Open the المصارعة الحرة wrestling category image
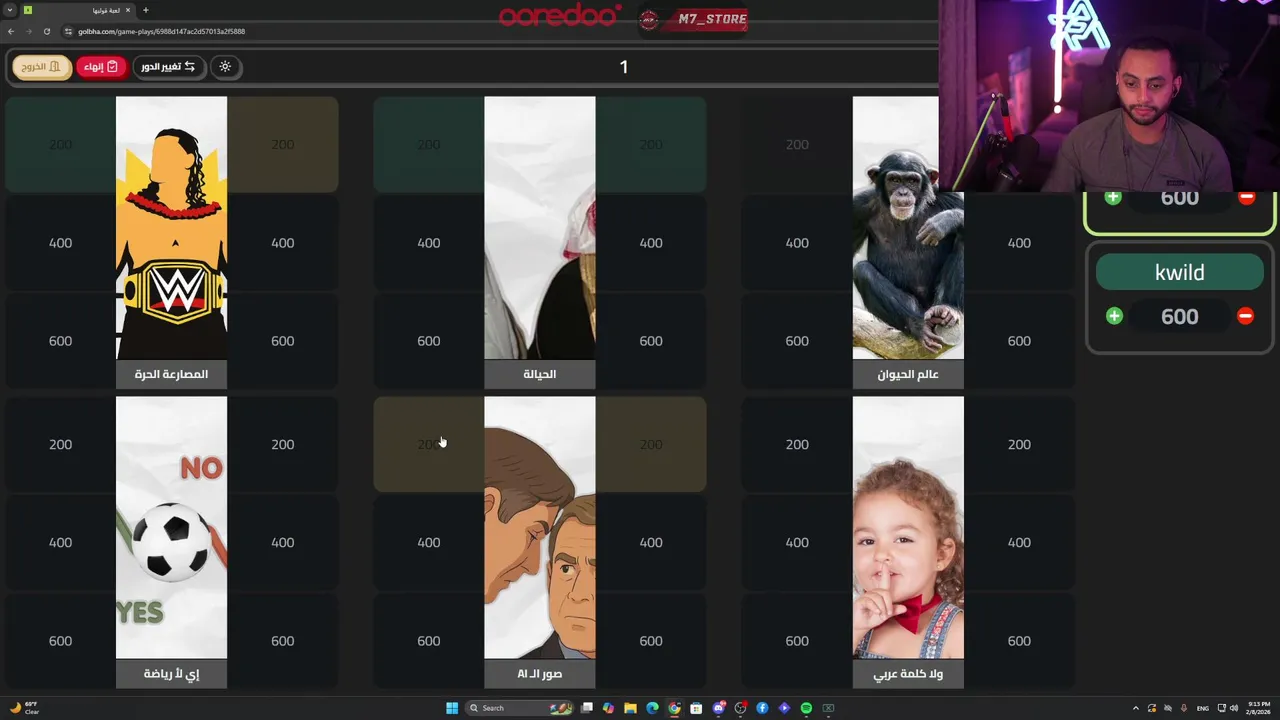This screenshot has width=1280, height=720. point(171,228)
